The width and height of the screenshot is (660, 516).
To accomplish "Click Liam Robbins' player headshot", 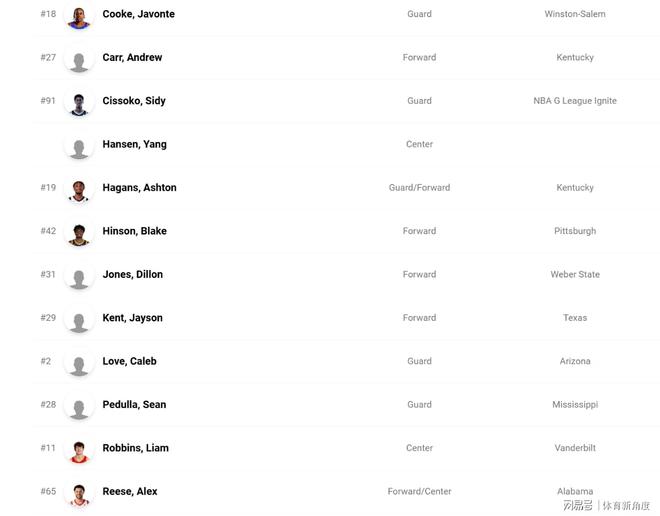I will click(x=79, y=448).
